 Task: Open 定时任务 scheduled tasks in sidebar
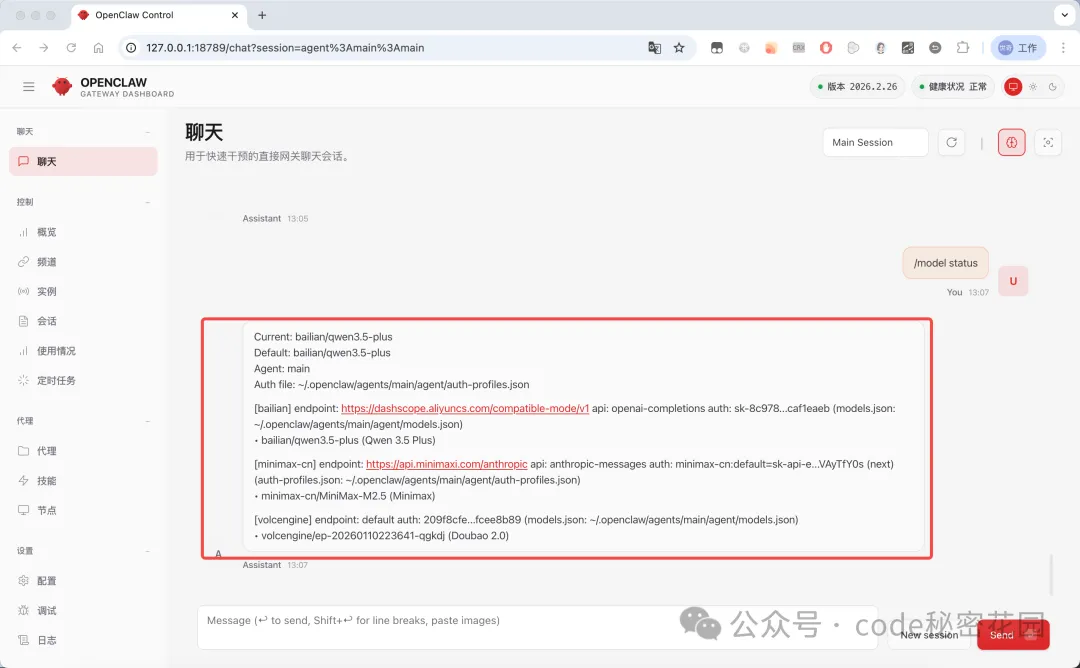(83, 380)
